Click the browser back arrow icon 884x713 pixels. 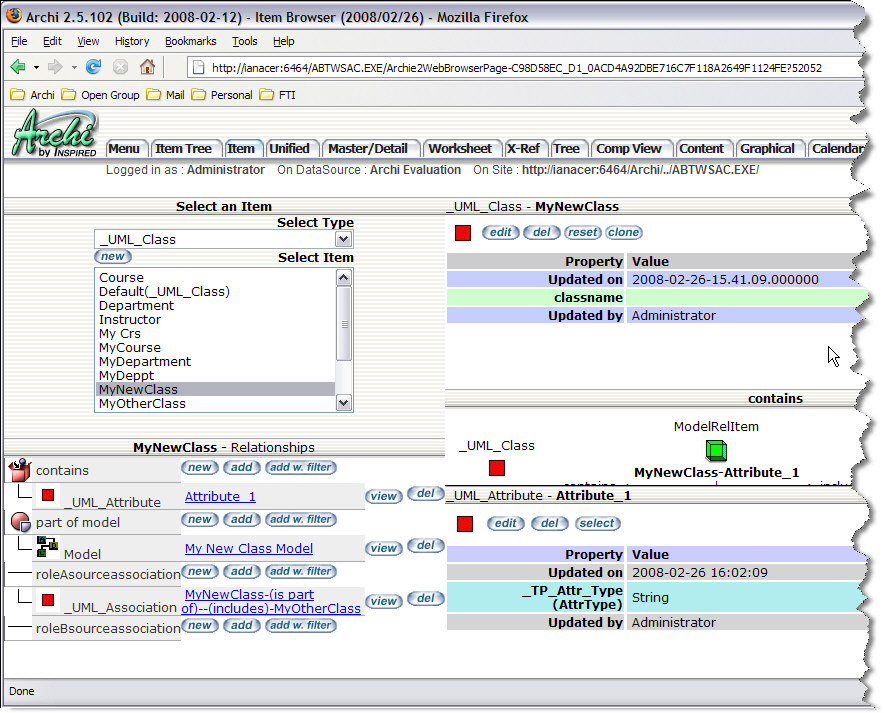pos(18,67)
